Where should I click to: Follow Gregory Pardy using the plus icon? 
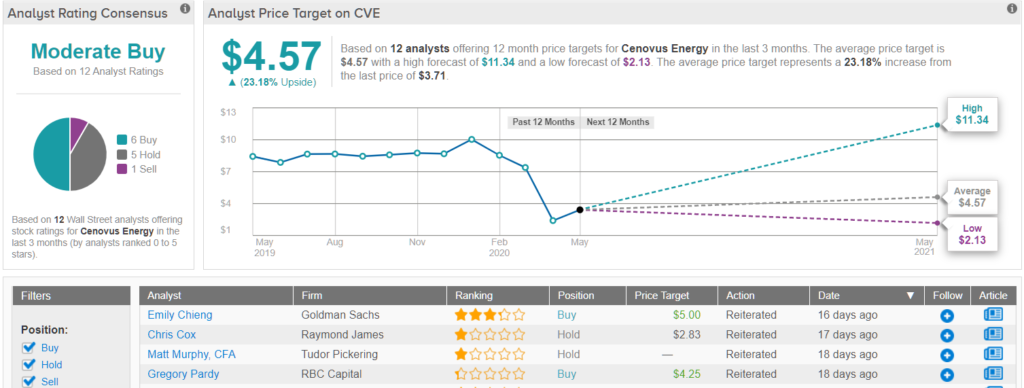(x=947, y=375)
